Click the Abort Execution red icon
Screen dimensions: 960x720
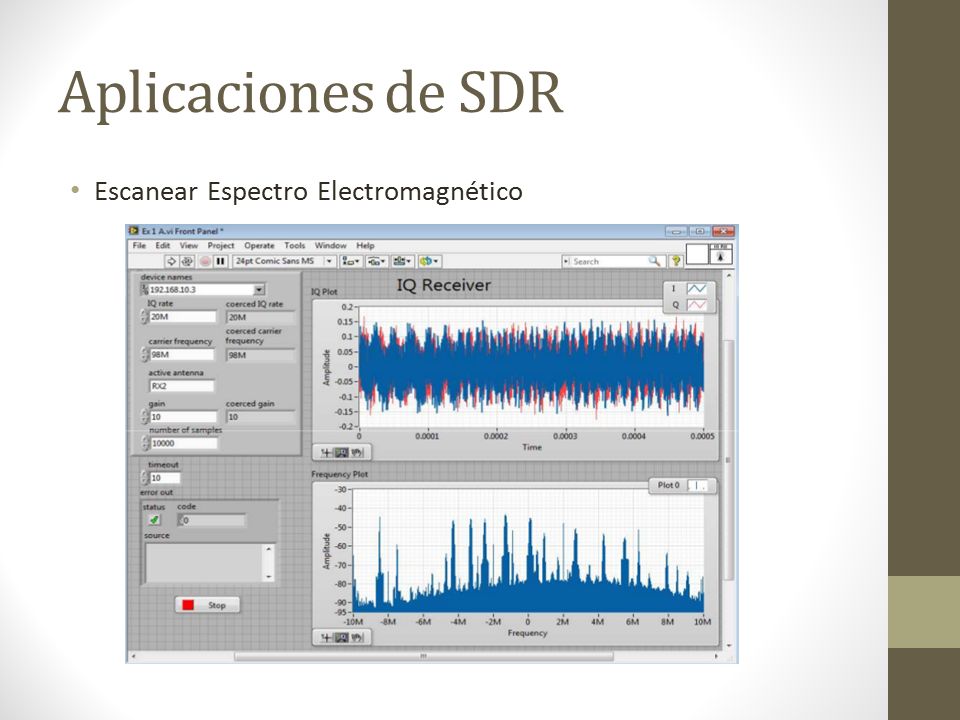[205, 261]
